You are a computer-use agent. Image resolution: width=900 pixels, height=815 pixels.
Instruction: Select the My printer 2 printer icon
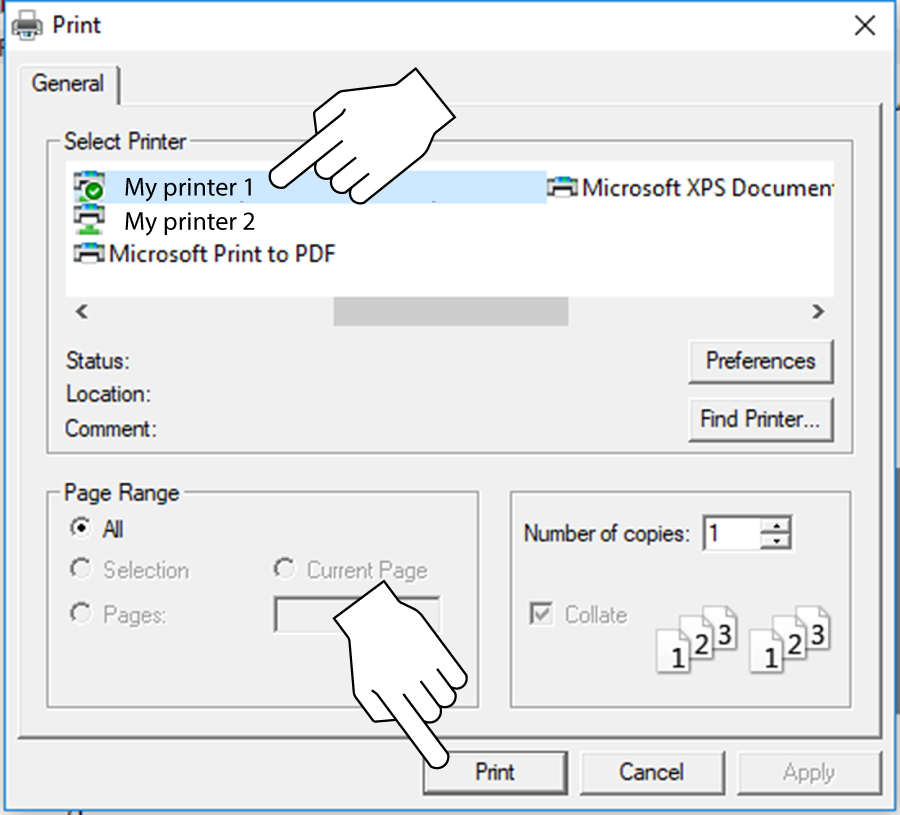point(88,221)
